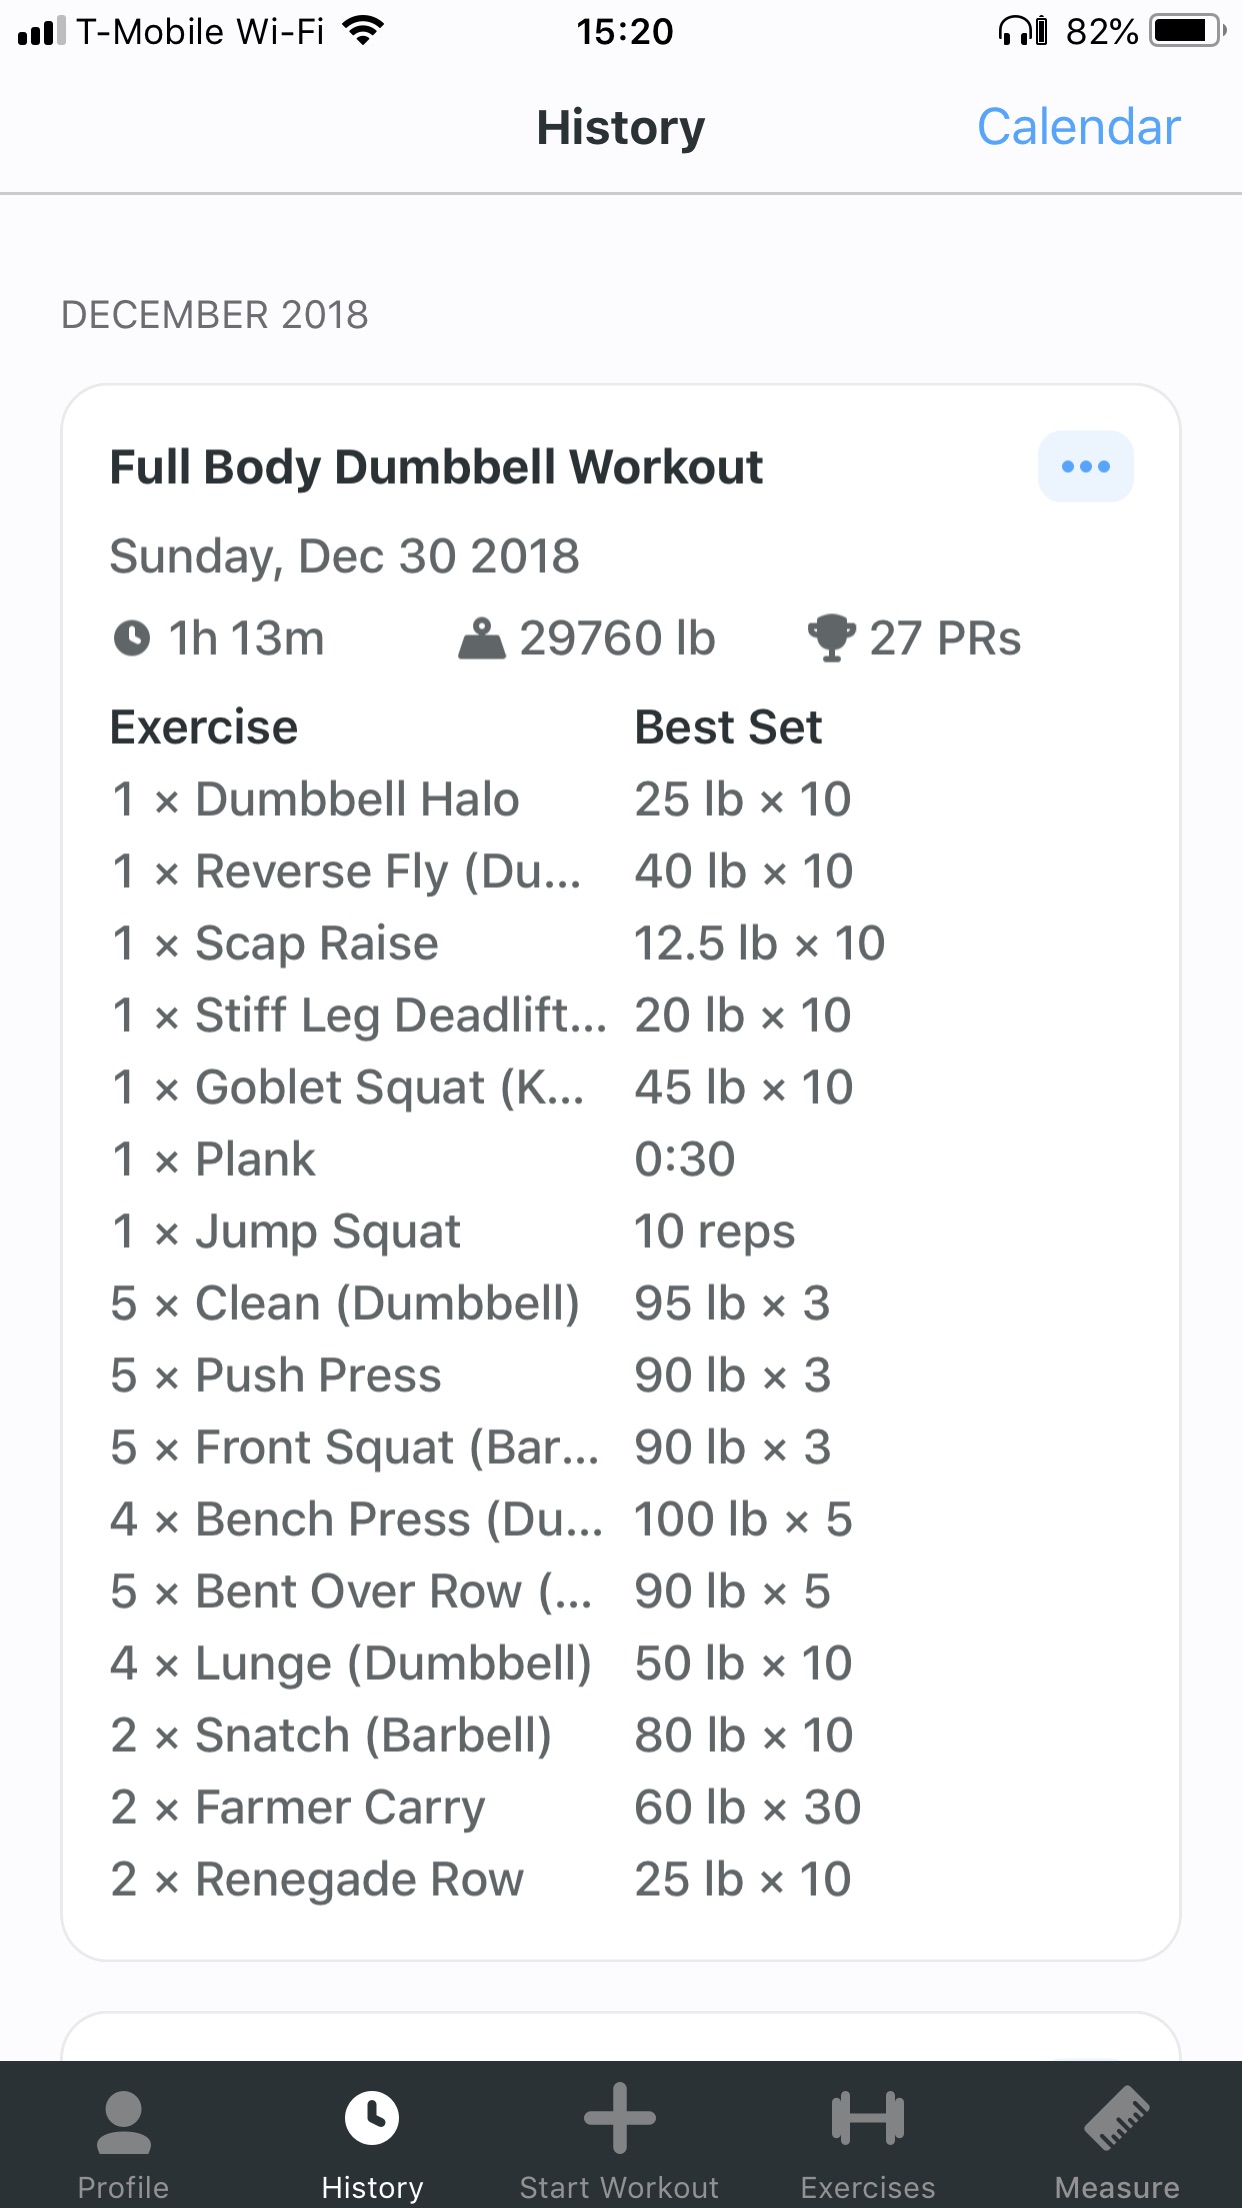This screenshot has height=2208, width=1242.
Task: Tap the Sunday, Dec 30 2018 date
Action: point(344,556)
